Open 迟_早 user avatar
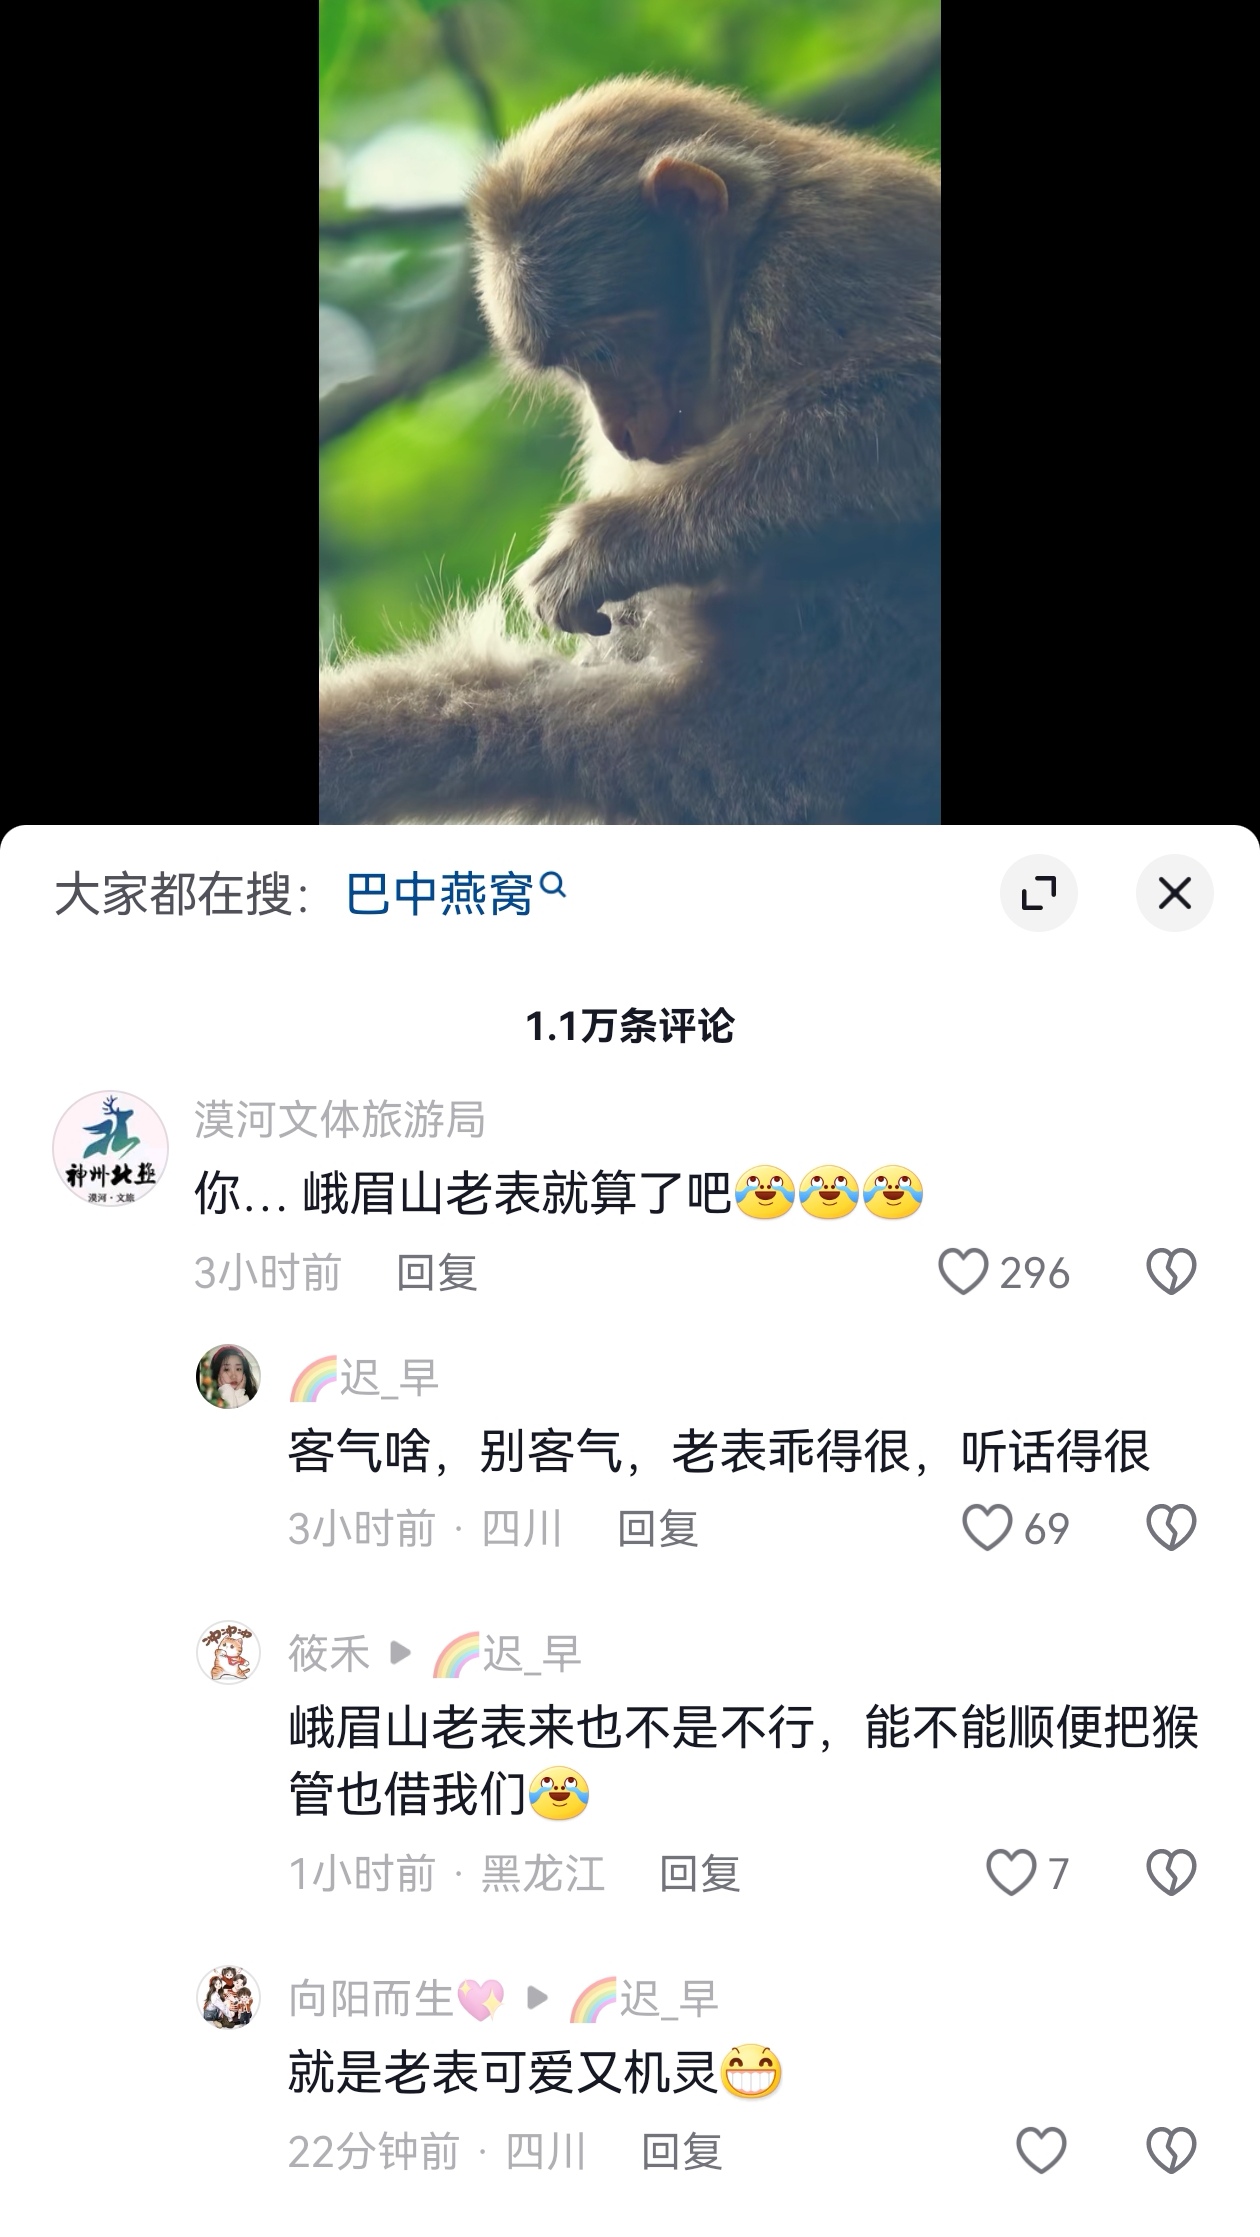Image resolution: width=1260 pixels, height=2237 pixels. tap(228, 1377)
